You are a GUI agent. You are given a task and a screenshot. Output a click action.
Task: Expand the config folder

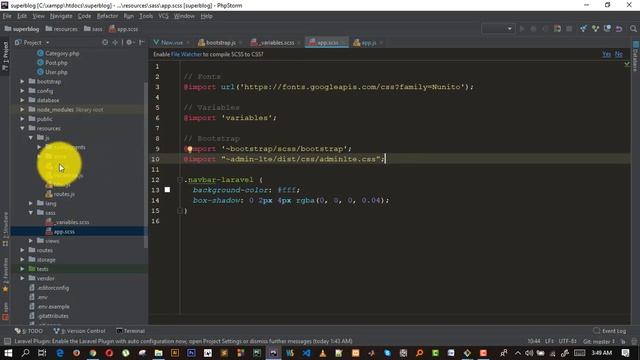(22, 91)
